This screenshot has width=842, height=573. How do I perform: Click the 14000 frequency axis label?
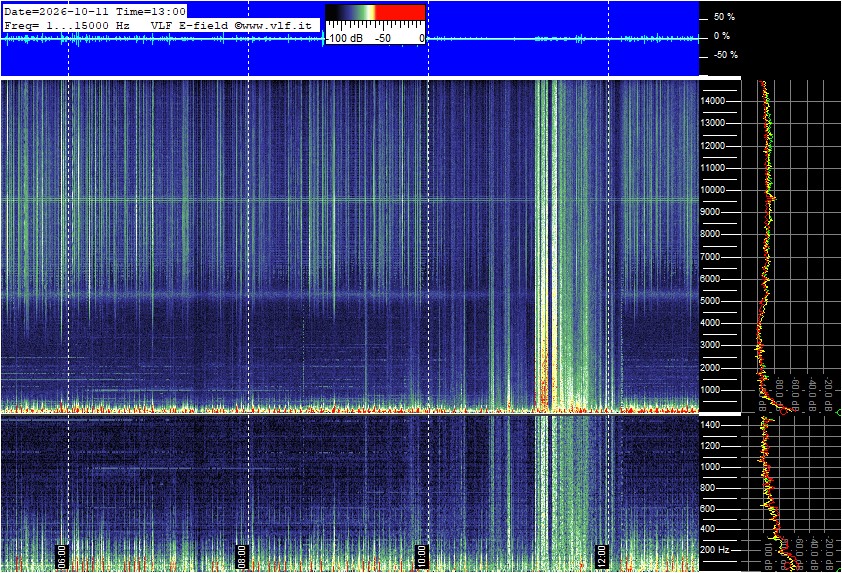(713, 101)
